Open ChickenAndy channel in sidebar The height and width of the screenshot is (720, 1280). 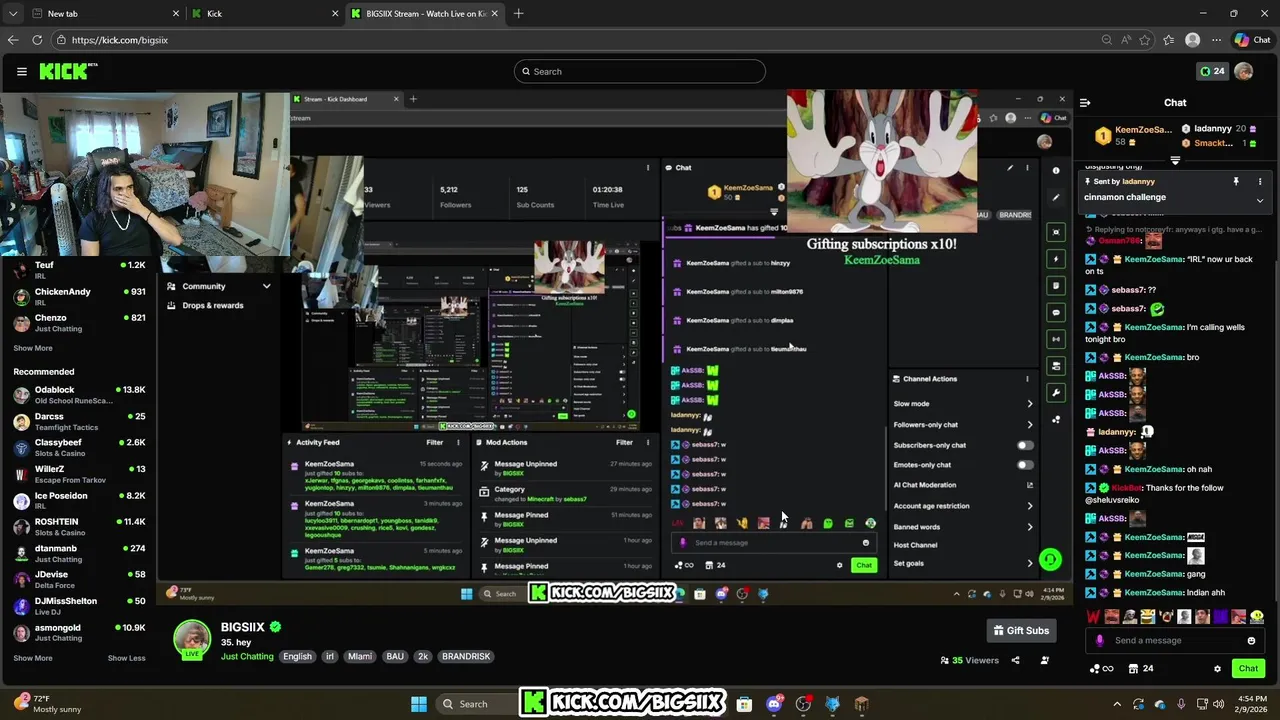[x=79, y=296]
